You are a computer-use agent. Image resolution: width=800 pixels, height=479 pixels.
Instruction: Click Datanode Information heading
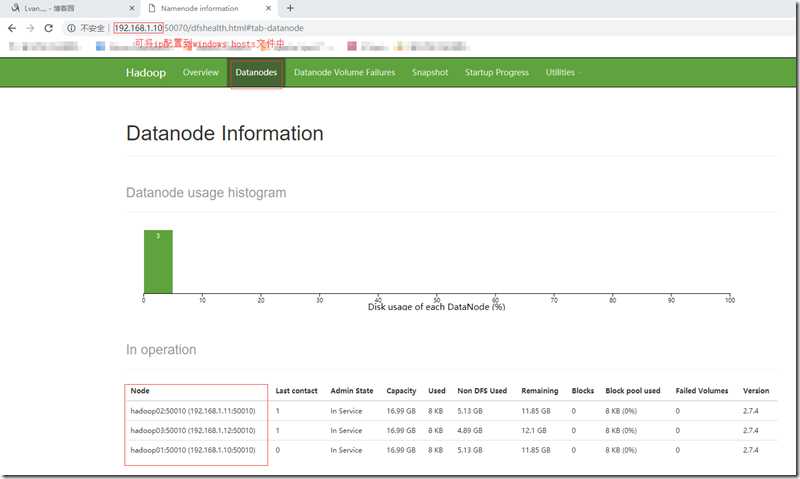224,133
